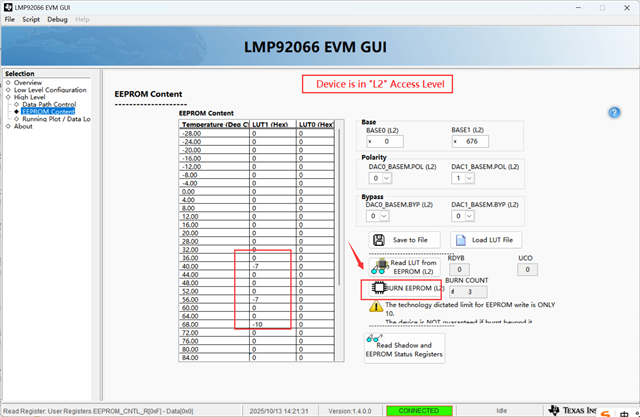Screen dimensions: 640x417
Task: Click the -28.00 temperature cell
Action: (215, 133)
